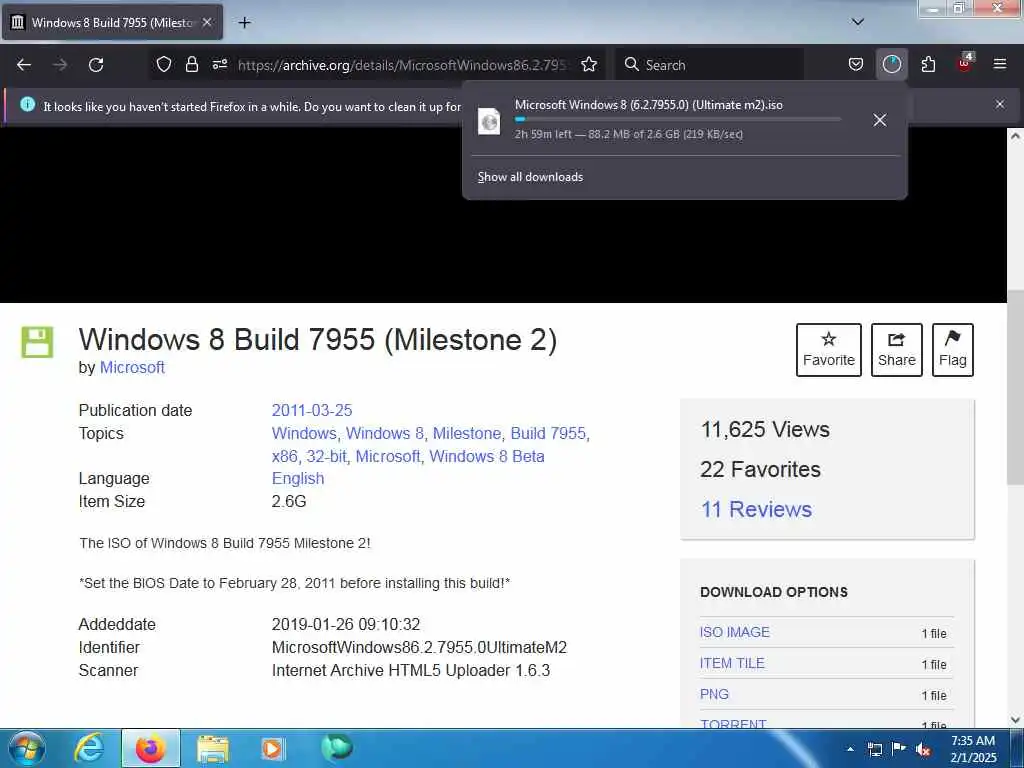Reload the page with the refresh icon
This screenshot has width=1024, height=768.
point(96,65)
